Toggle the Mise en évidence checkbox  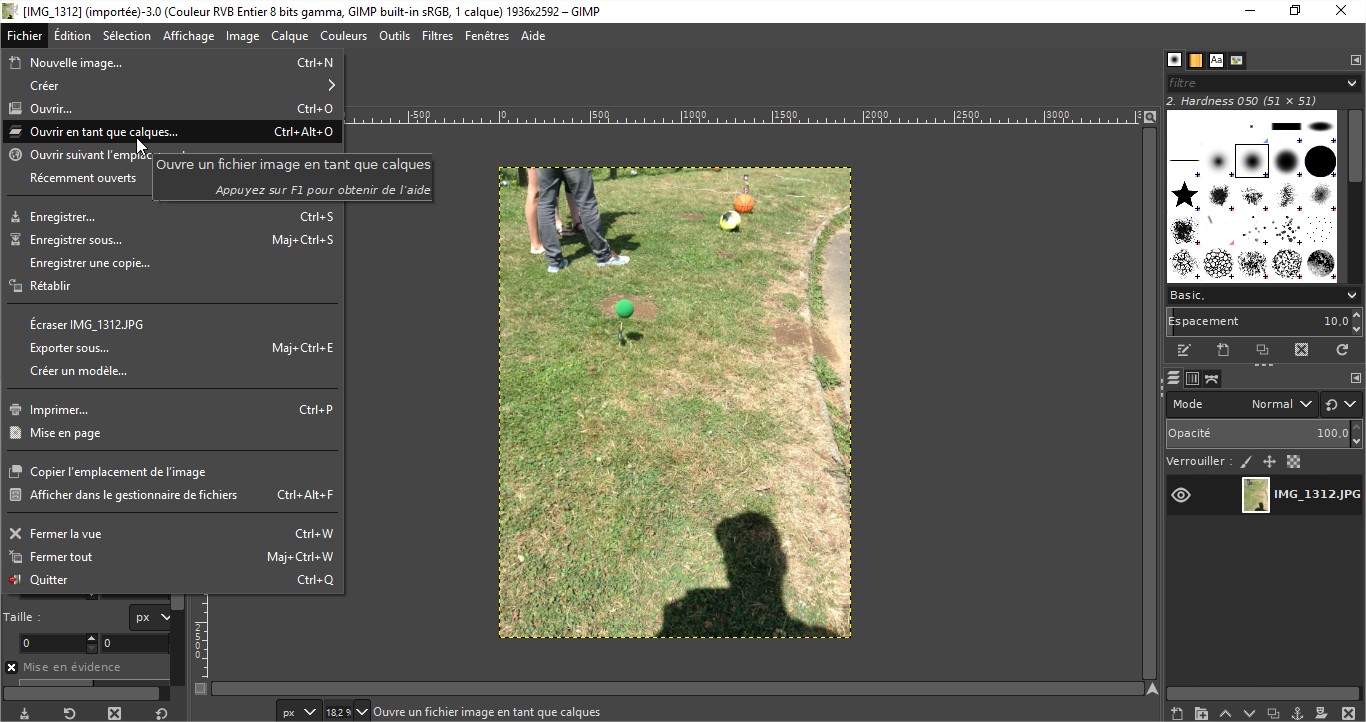[x=12, y=667]
